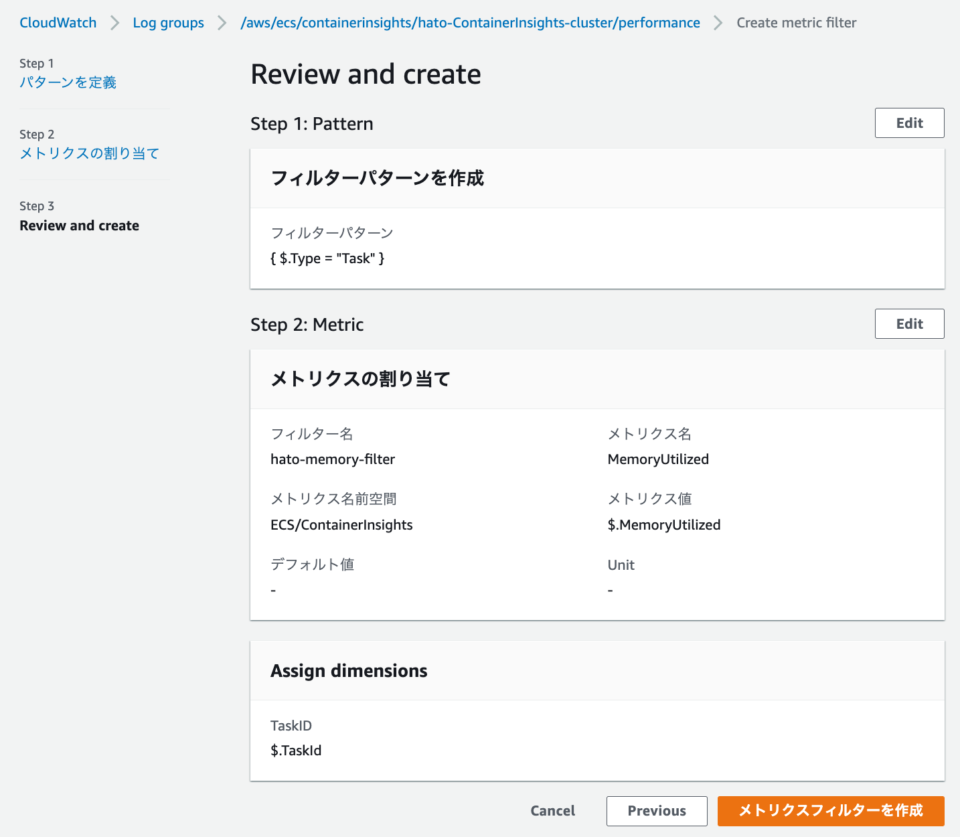Select the metric name MemoryUtilized
This screenshot has width=960, height=837.
(658, 459)
